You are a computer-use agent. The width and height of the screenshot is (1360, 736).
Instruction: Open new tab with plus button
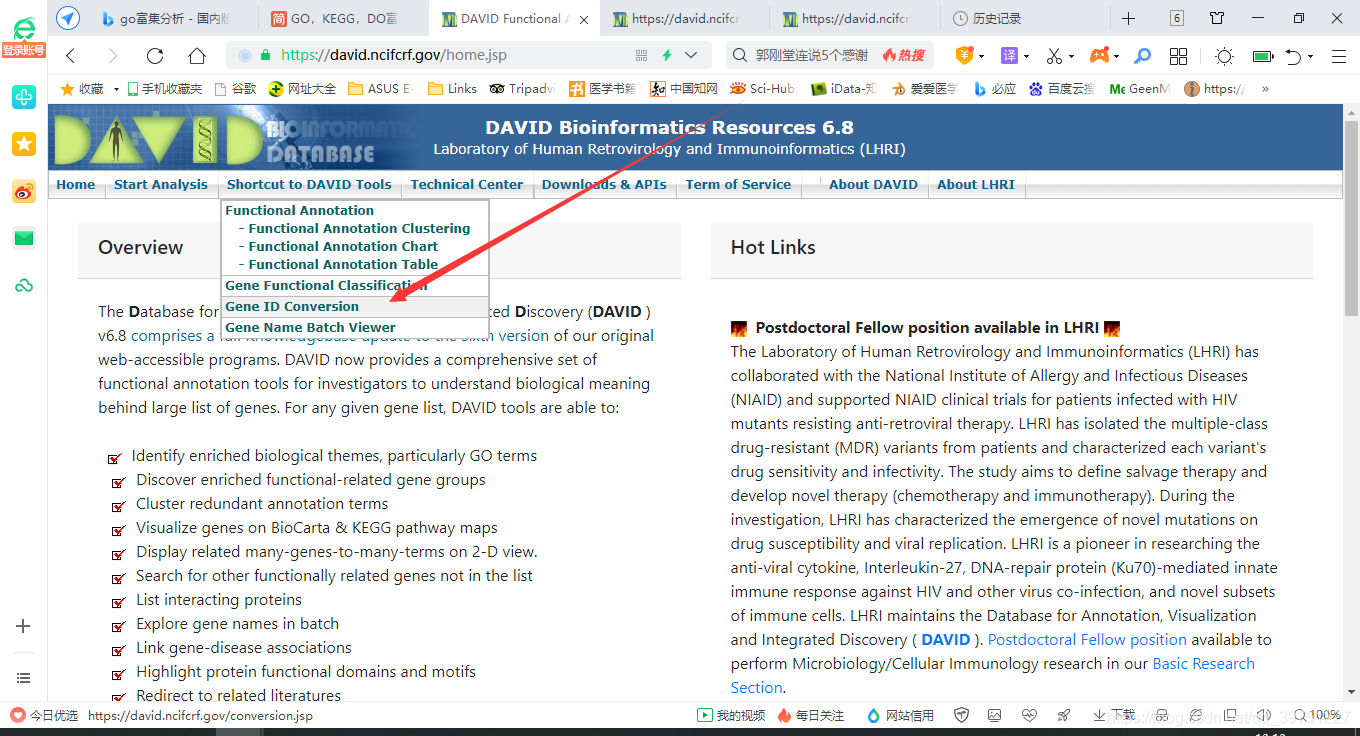click(x=1128, y=18)
